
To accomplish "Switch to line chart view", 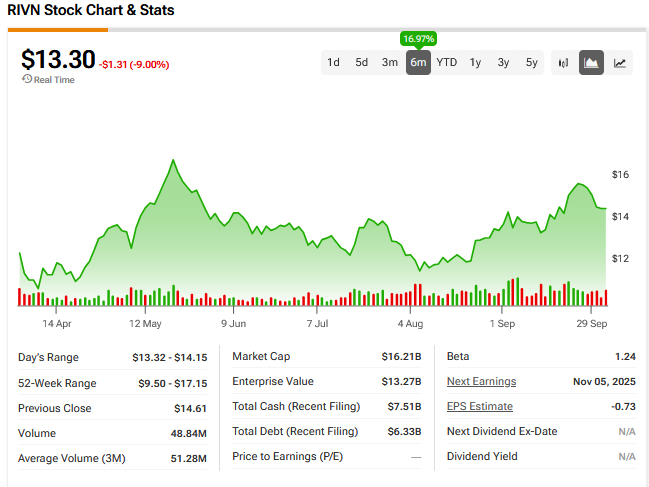I will pos(620,62).
